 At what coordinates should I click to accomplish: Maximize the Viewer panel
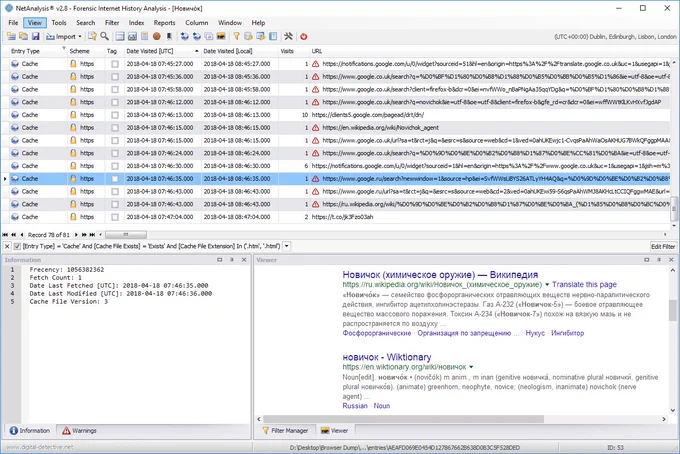[647, 260]
